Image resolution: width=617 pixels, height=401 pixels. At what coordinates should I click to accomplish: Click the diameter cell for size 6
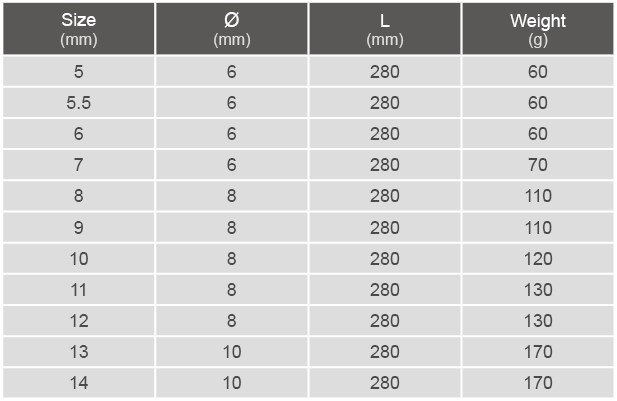[232, 133]
